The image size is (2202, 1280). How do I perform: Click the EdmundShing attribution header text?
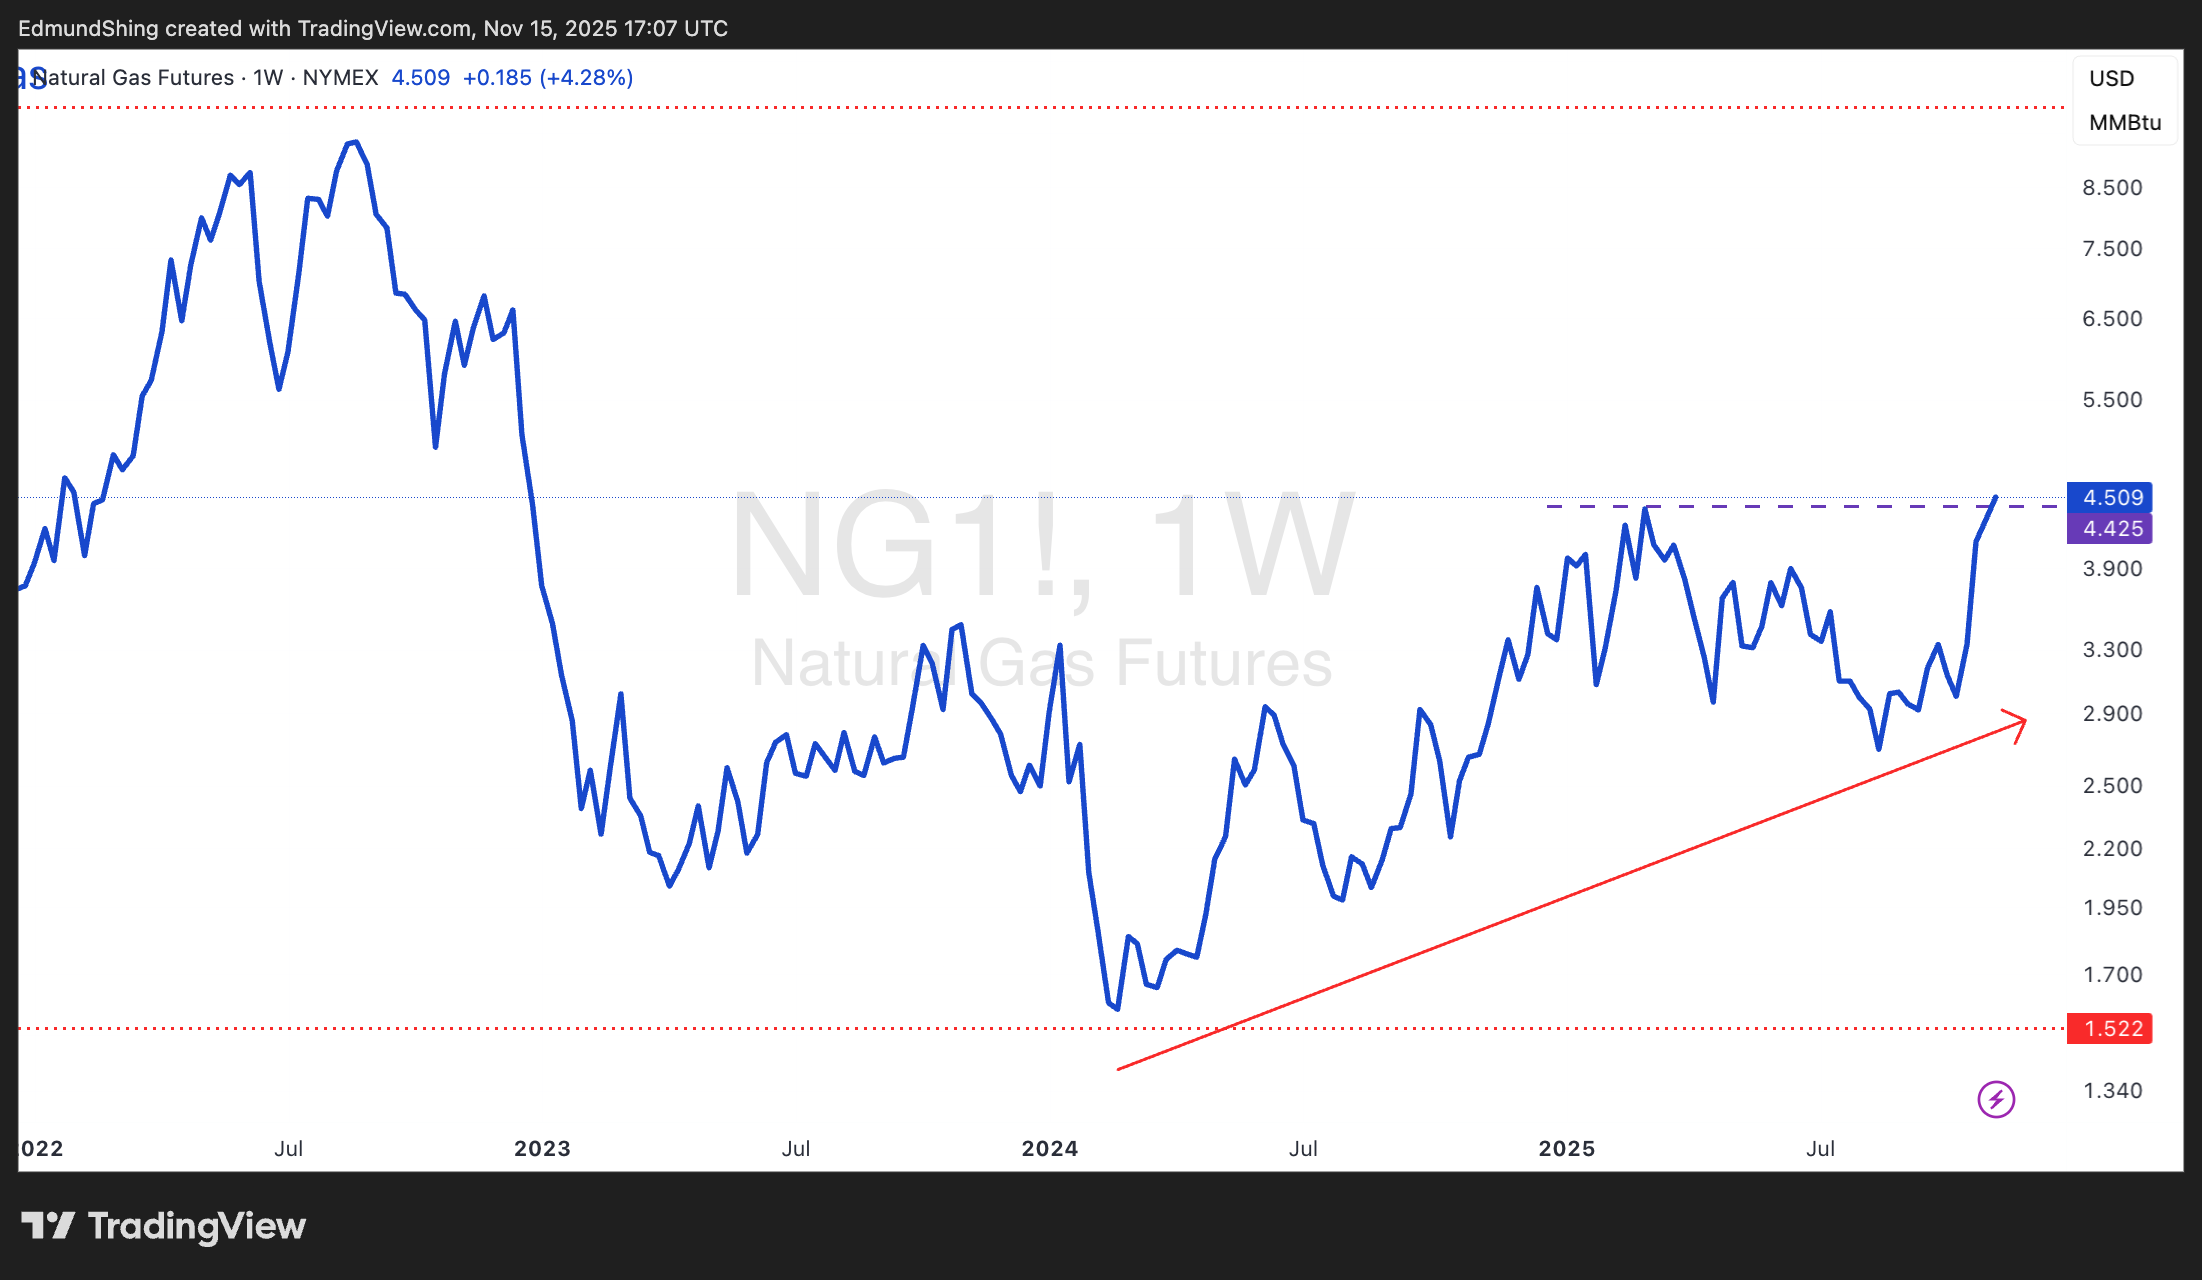373,28
